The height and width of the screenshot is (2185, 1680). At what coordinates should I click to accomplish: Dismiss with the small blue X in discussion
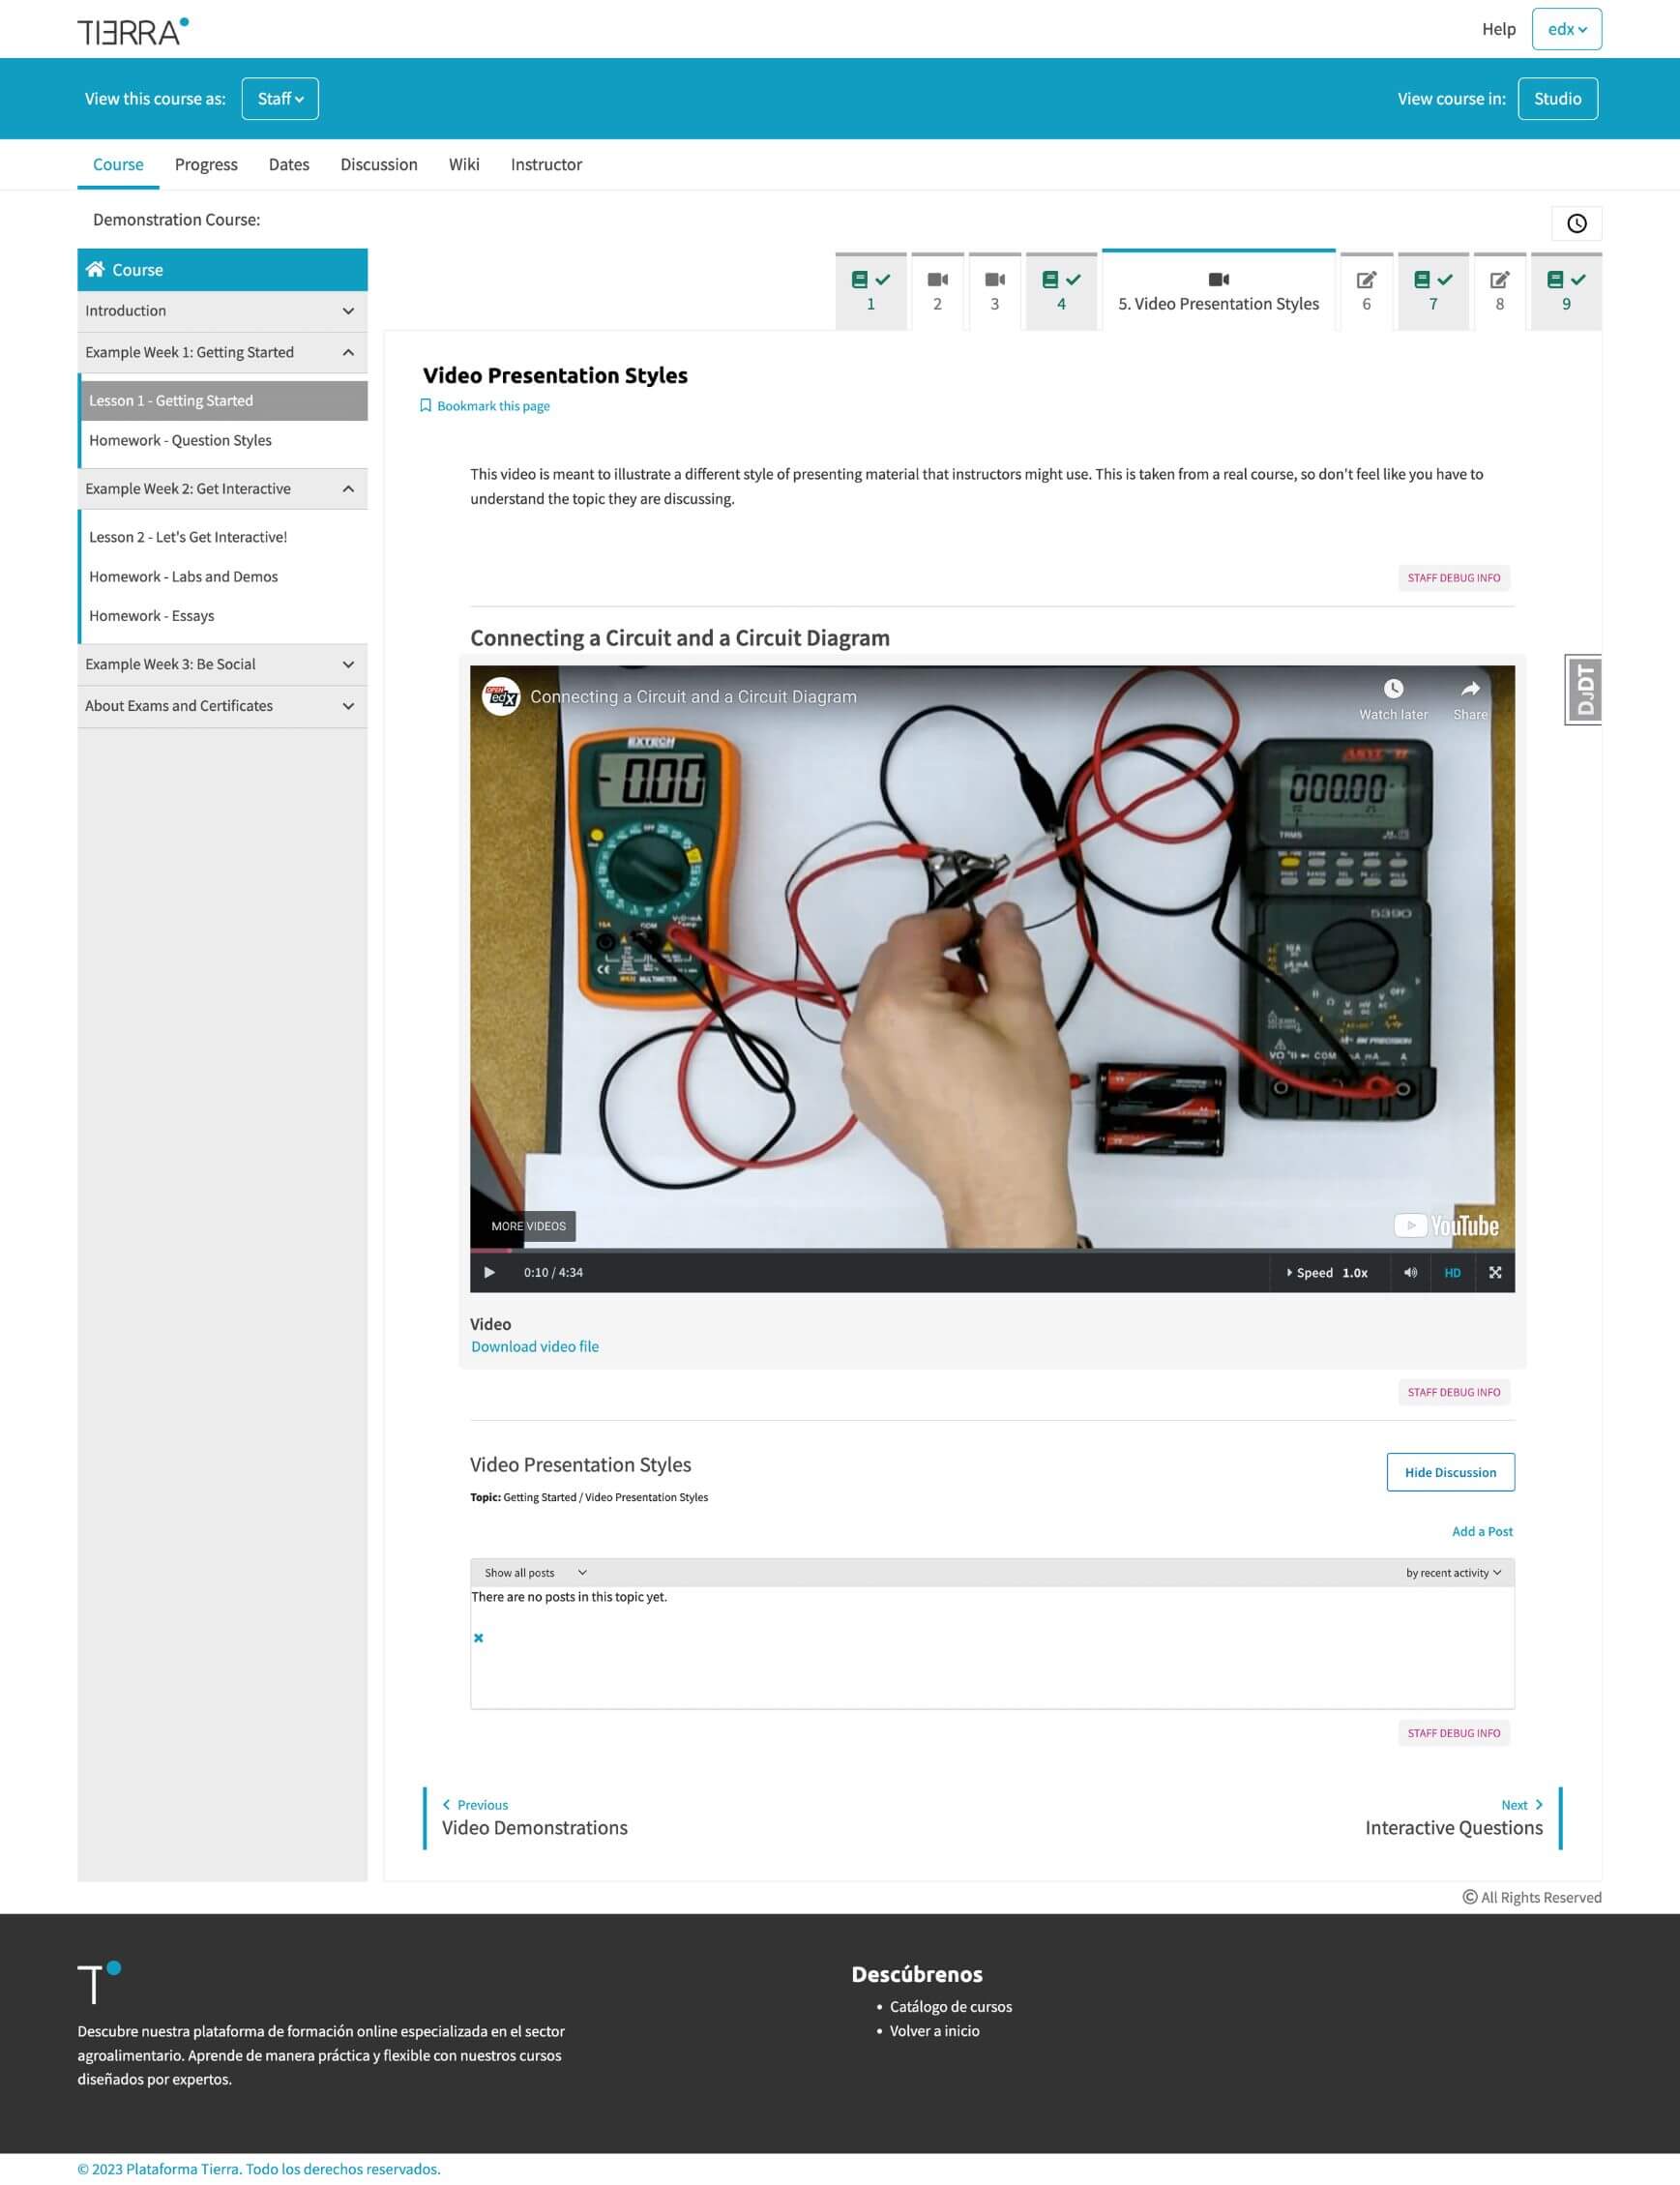click(x=478, y=1637)
